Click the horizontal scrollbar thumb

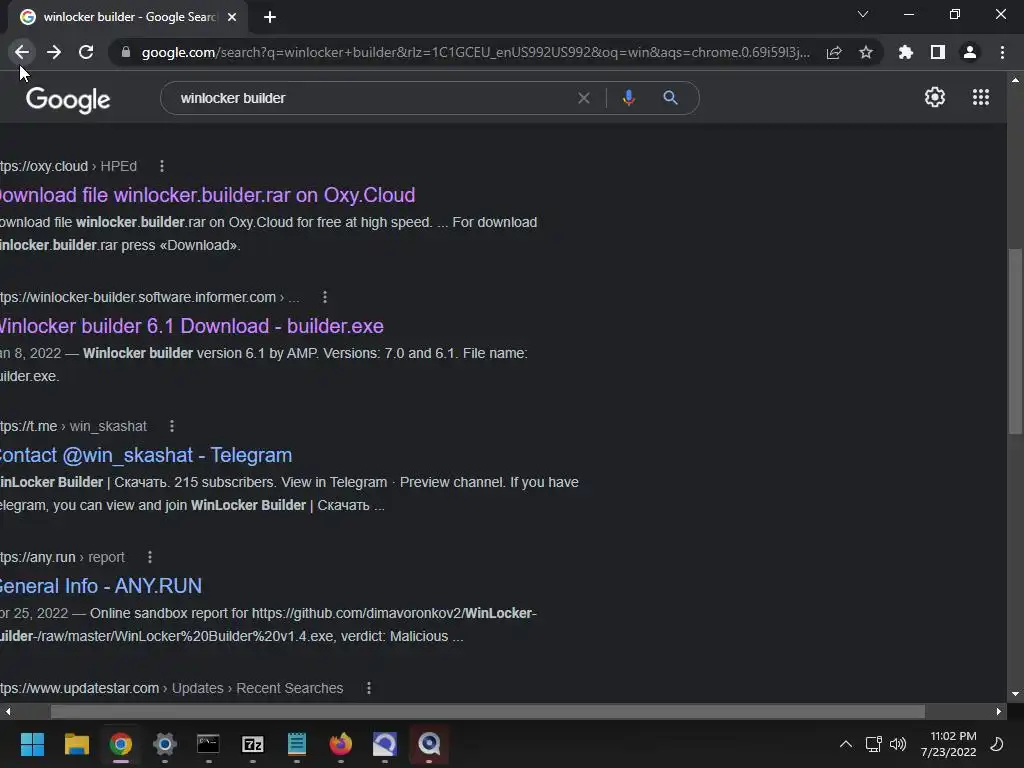(x=488, y=711)
